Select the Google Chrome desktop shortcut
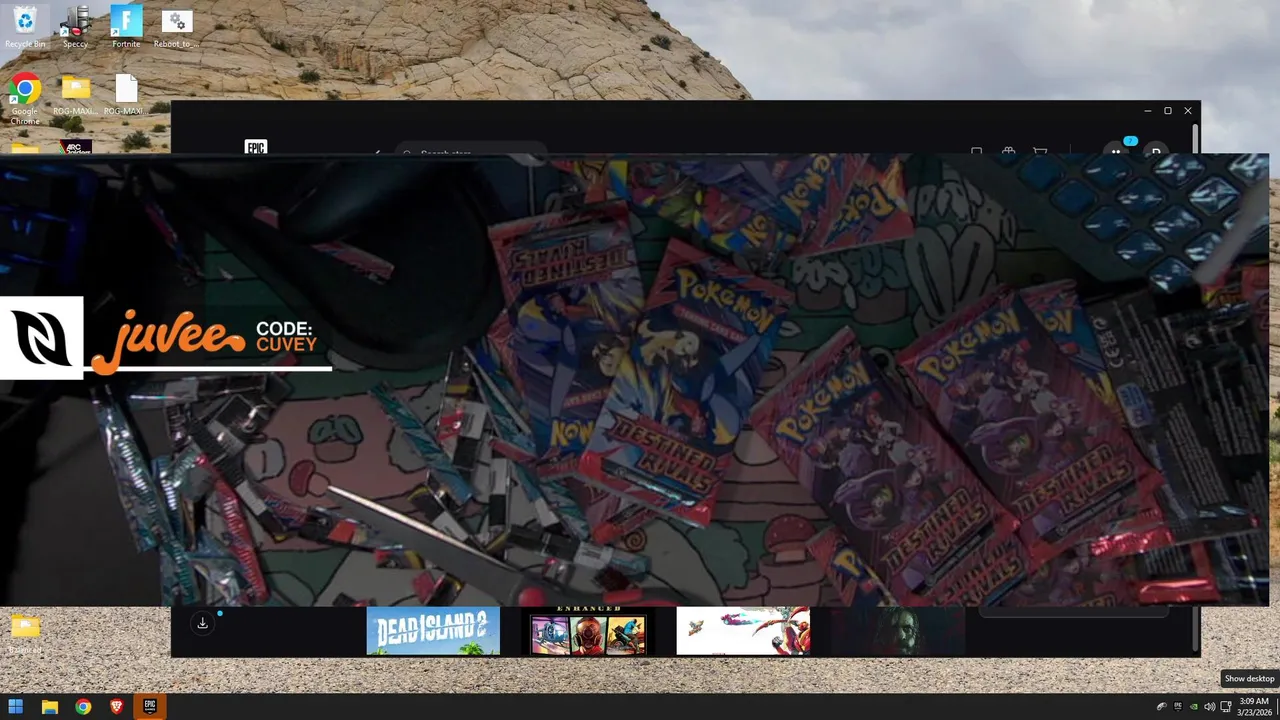Image resolution: width=1280 pixels, height=720 pixels. point(25,98)
